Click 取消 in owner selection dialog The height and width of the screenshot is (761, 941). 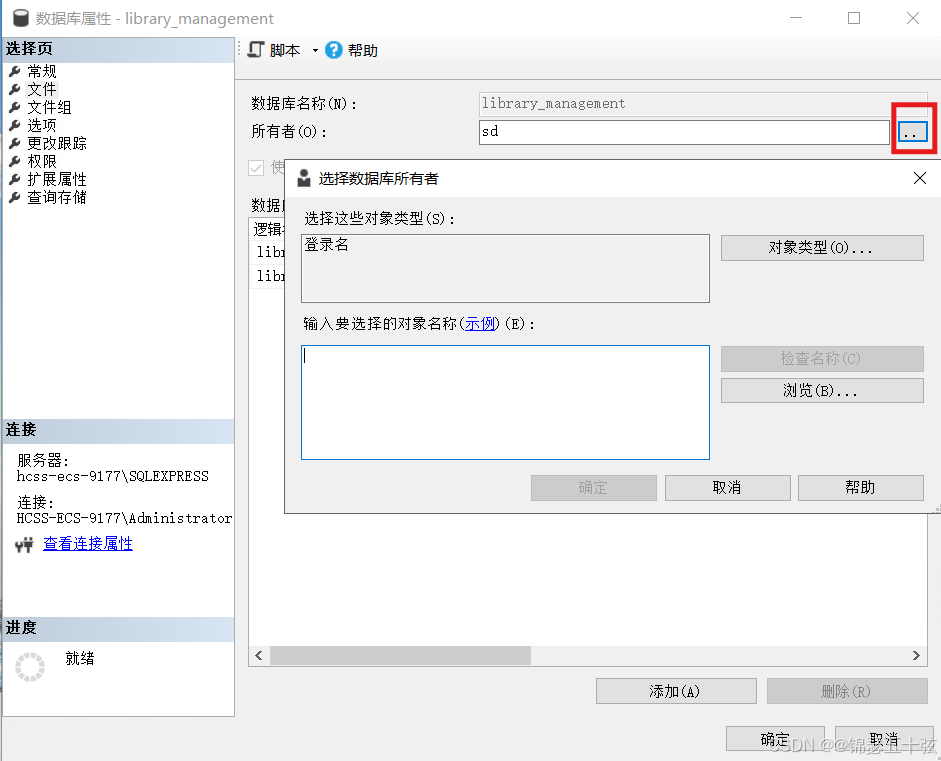coord(727,488)
